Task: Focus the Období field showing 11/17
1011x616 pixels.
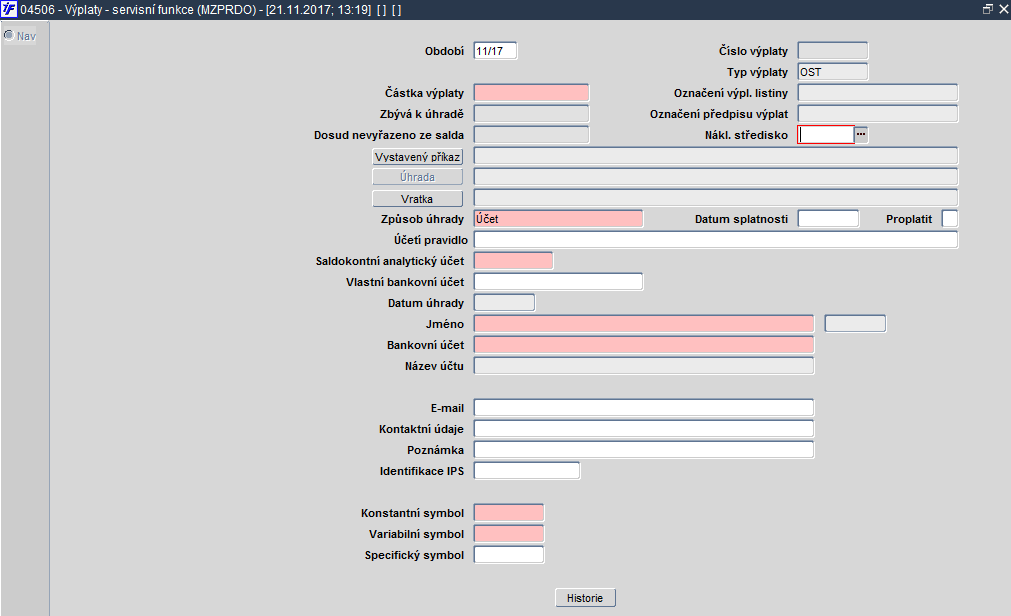Action: coord(495,51)
